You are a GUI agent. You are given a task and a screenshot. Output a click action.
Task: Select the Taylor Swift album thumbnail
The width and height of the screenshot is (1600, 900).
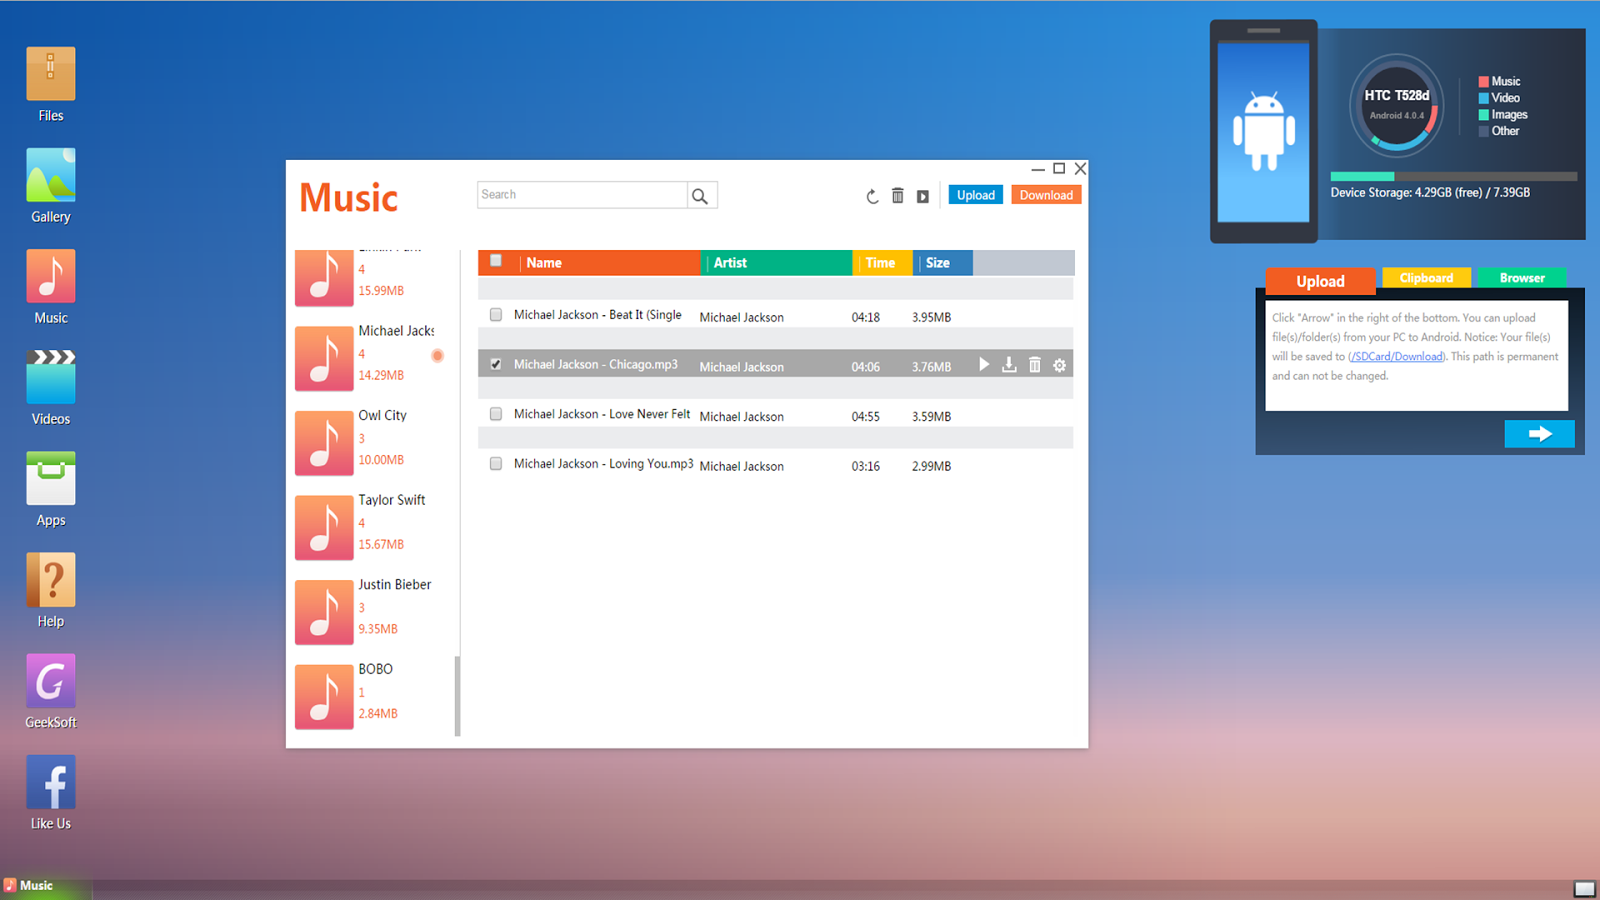tap(324, 527)
